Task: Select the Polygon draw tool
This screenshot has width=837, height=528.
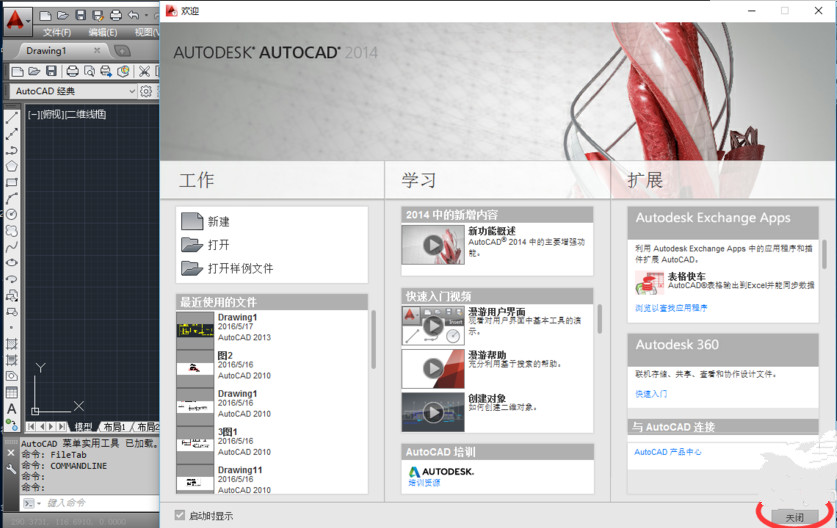Action: click(x=12, y=166)
